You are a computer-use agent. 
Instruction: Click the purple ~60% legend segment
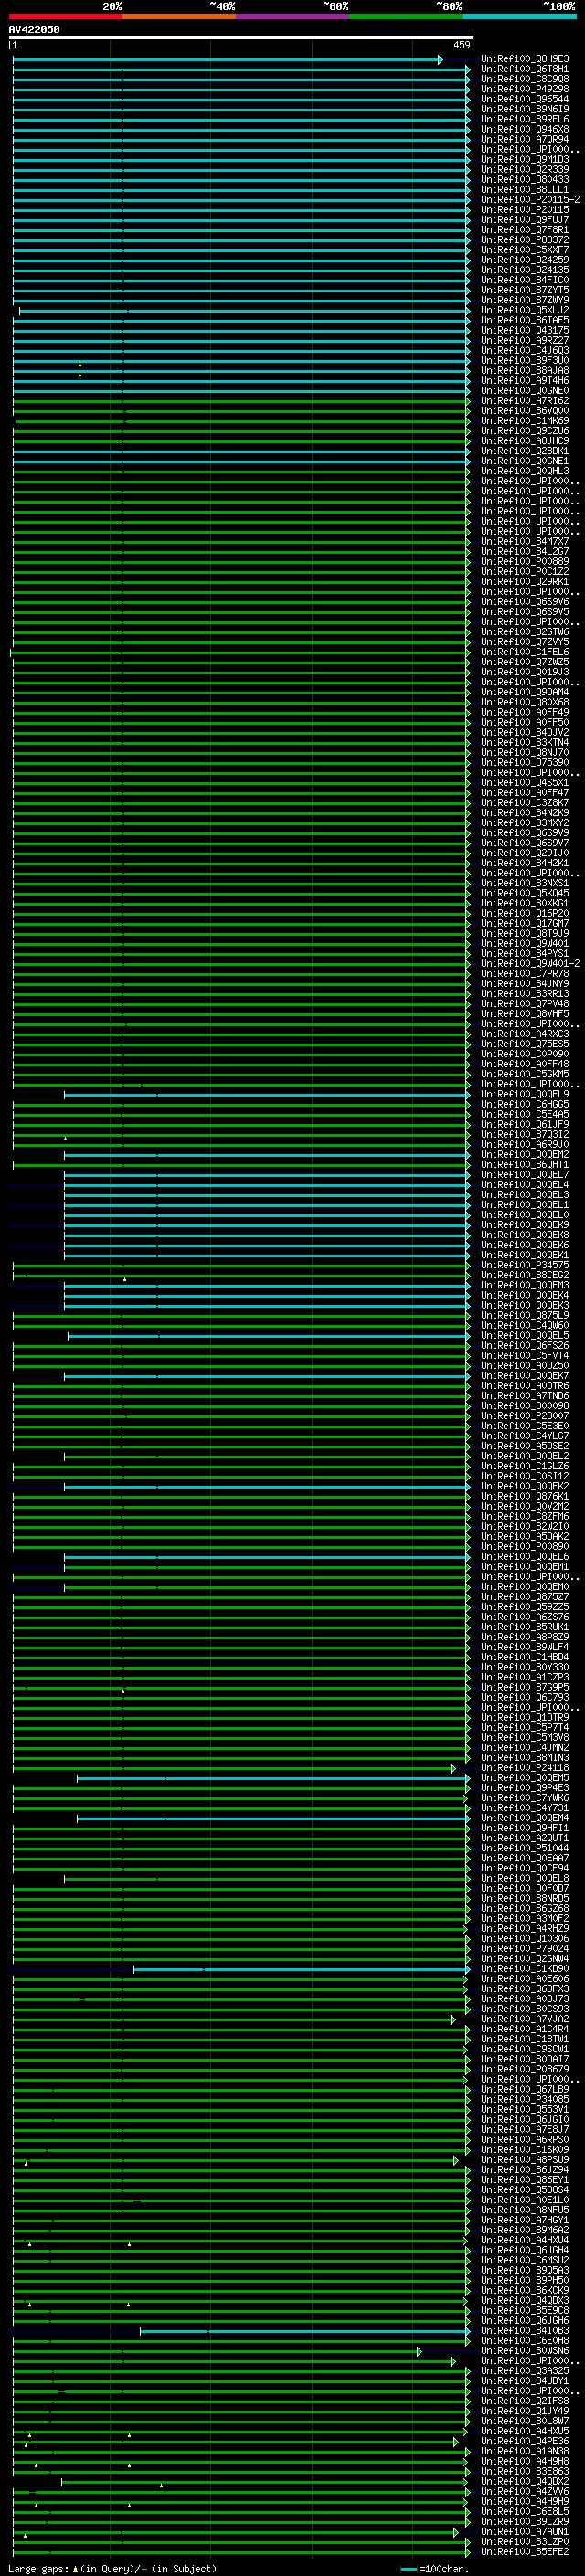[293, 16]
